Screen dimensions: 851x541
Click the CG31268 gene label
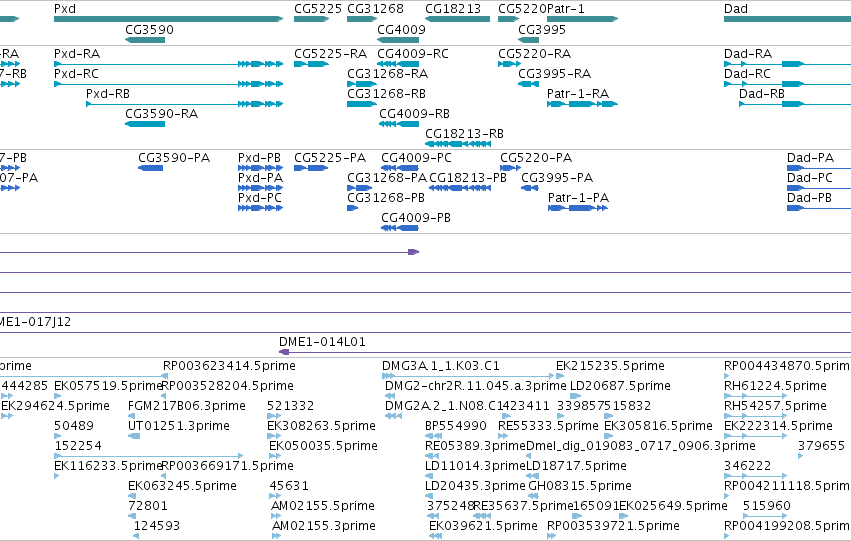[x=375, y=9]
